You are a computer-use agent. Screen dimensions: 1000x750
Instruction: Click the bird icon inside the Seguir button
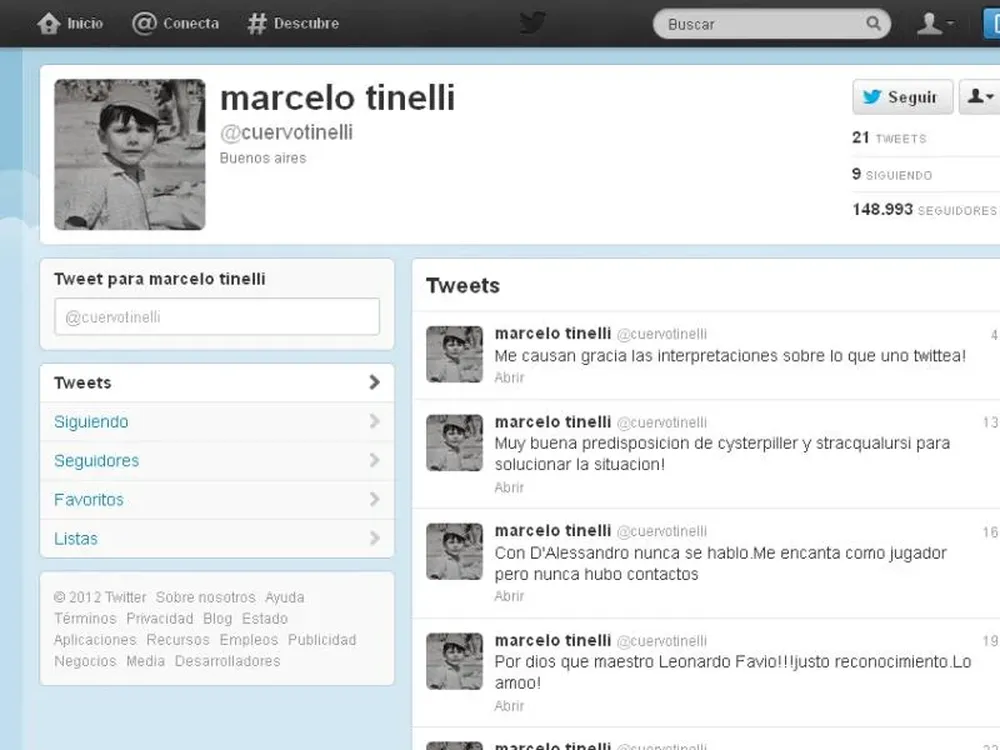click(x=872, y=97)
